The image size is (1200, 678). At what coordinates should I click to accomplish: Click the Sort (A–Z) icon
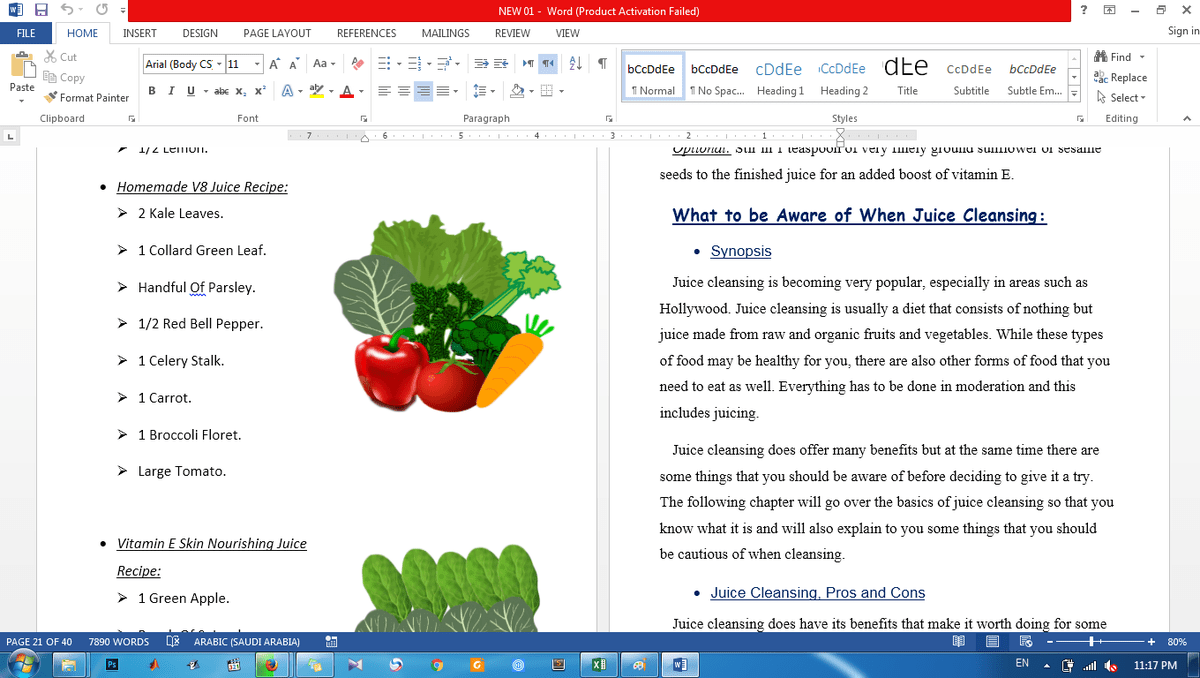coord(576,64)
